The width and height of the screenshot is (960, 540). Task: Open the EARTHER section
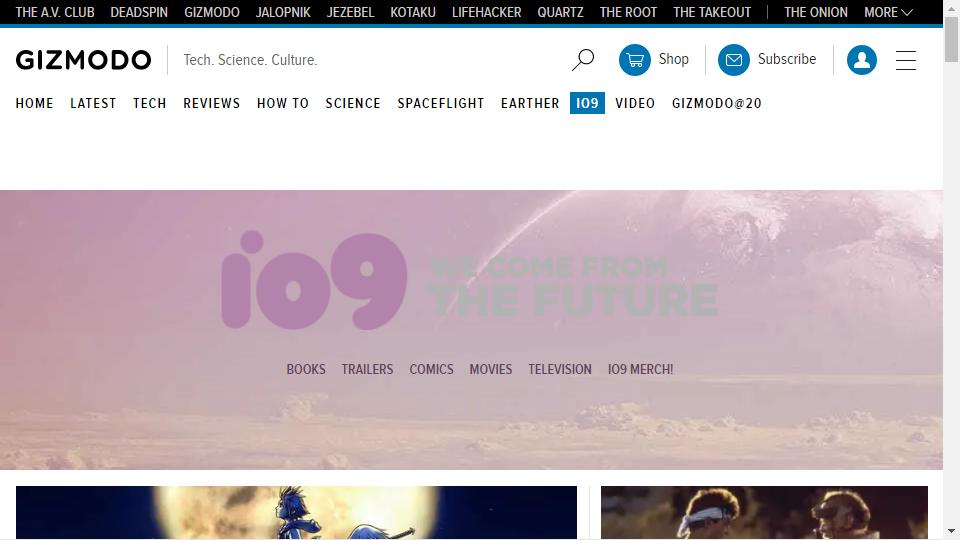click(530, 103)
